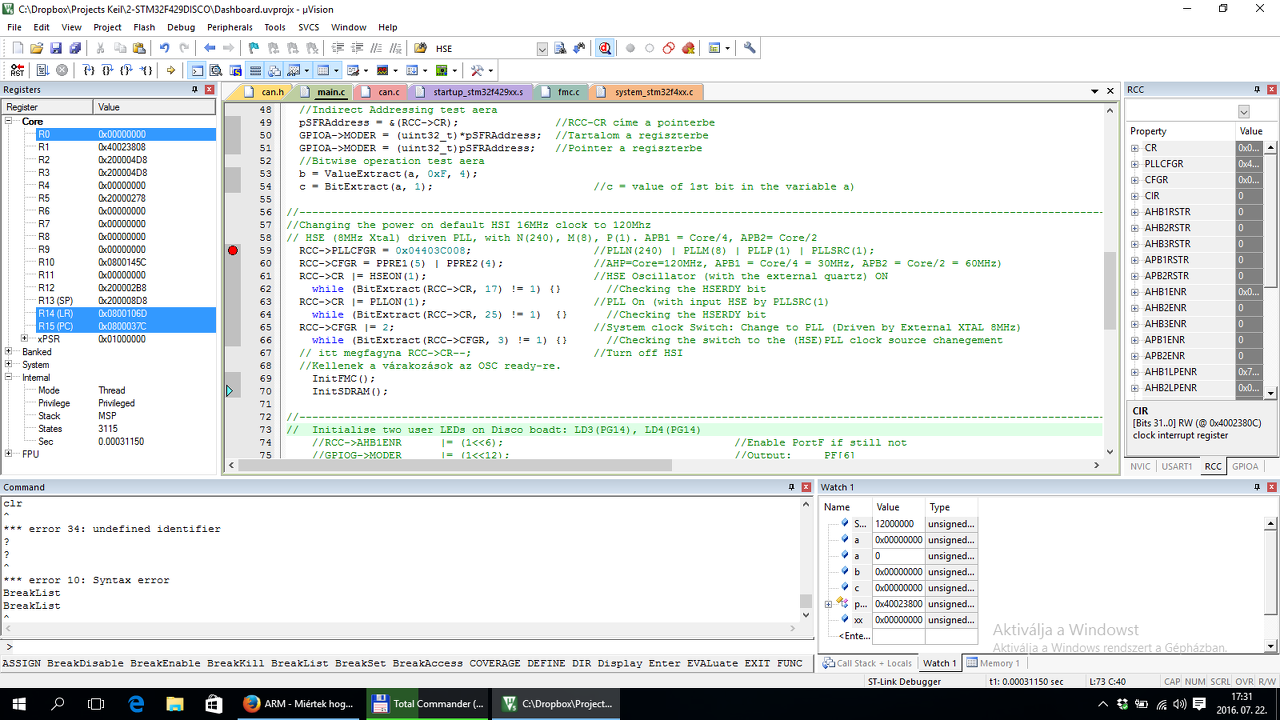Switch to Call Stack + Locals tab

(x=867, y=663)
